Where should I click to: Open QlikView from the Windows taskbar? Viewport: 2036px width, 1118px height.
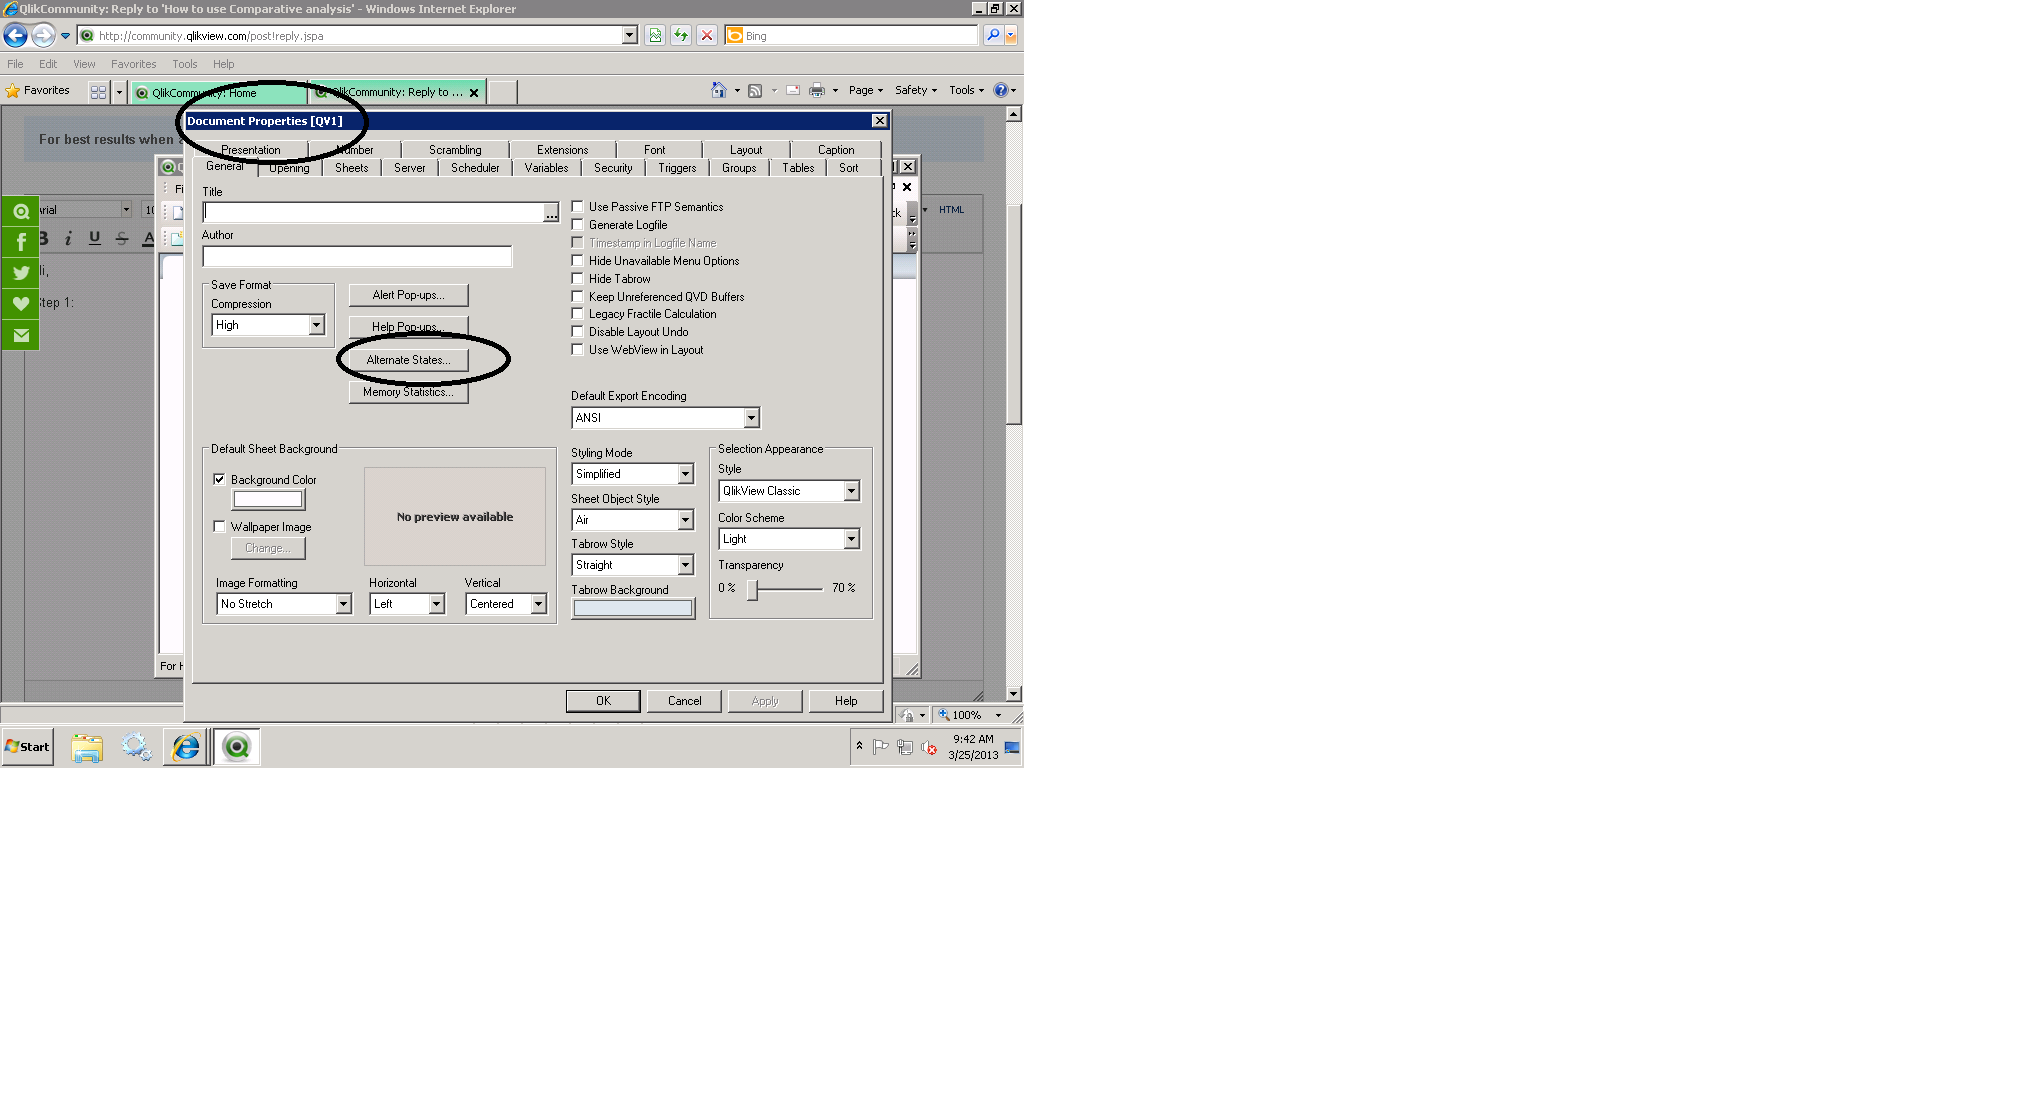[x=237, y=747]
